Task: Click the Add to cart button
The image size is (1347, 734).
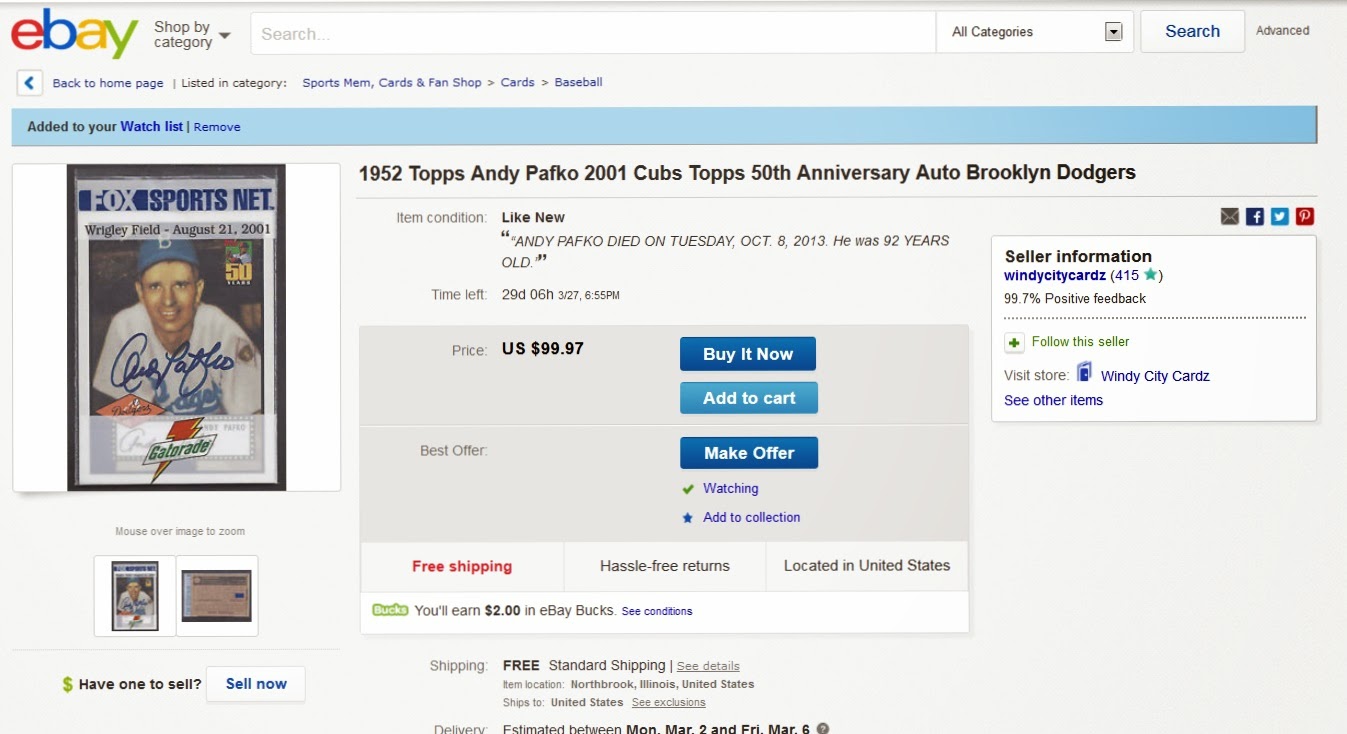Action: pos(749,398)
